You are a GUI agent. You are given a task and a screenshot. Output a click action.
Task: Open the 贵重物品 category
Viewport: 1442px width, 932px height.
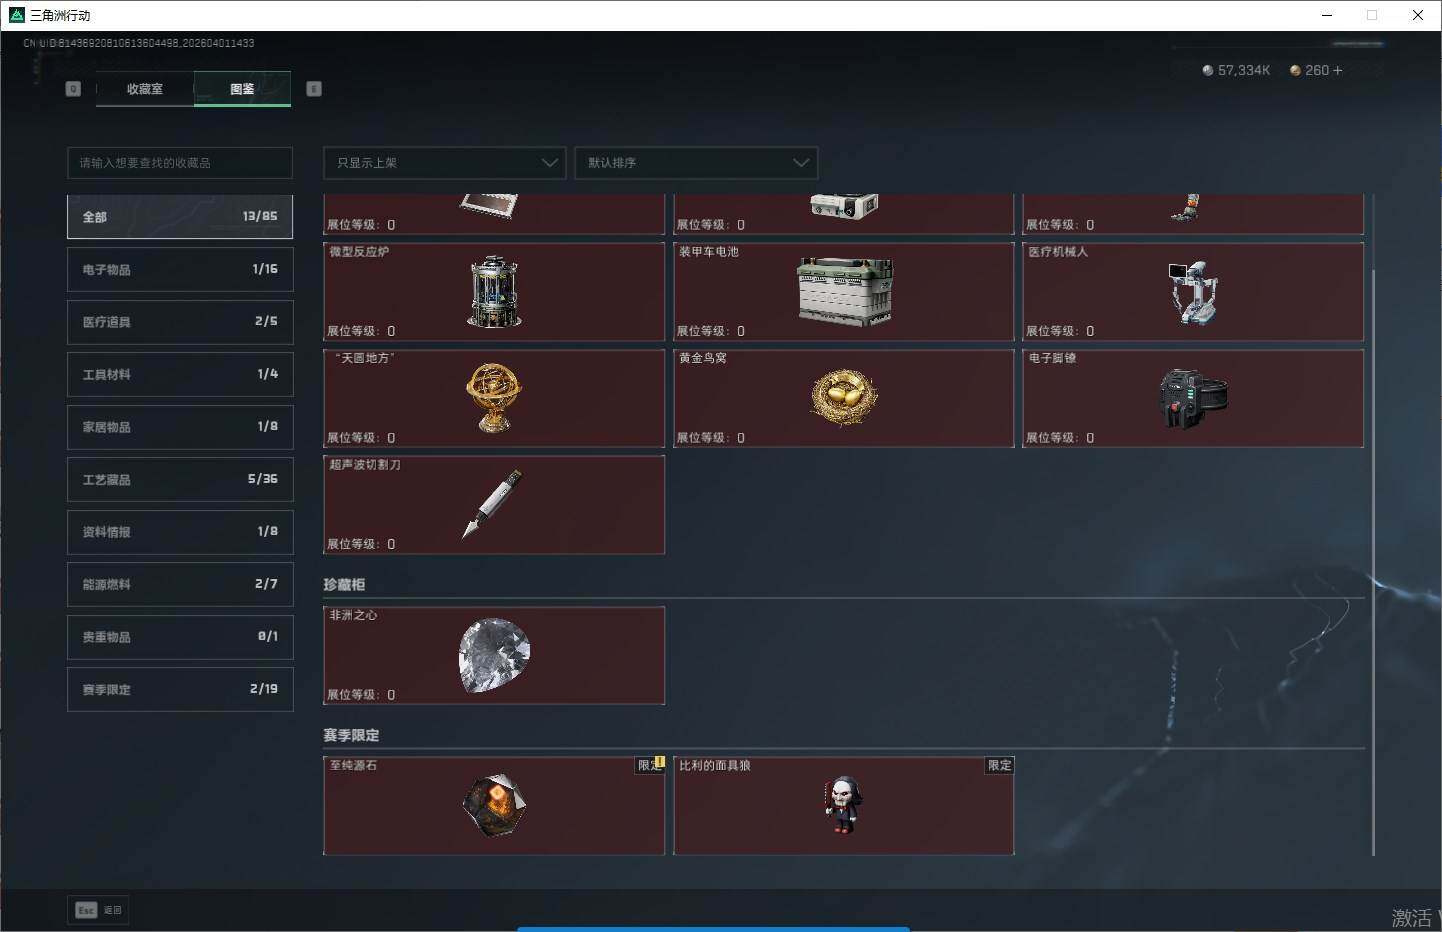180,637
